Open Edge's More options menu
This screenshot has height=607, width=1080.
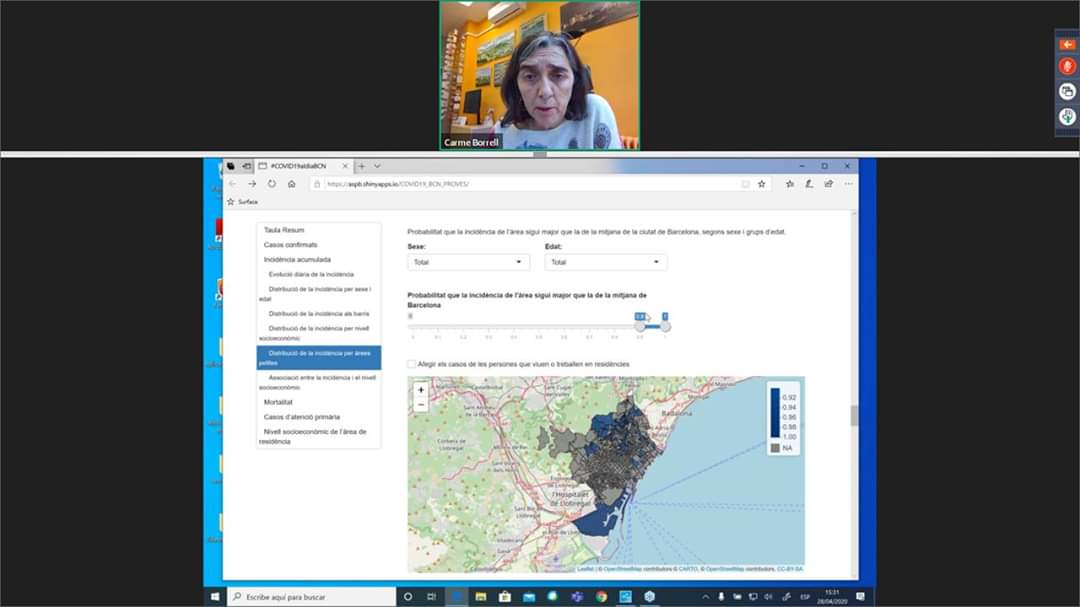[849, 184]
